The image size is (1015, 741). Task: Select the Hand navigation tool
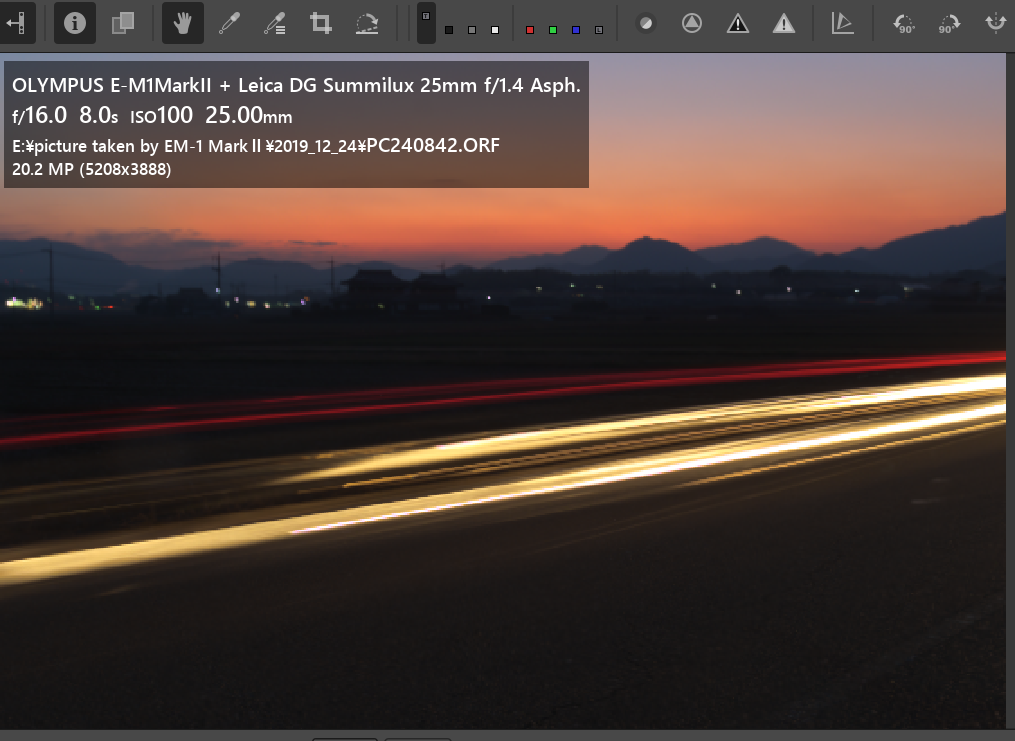pos(183,23)
